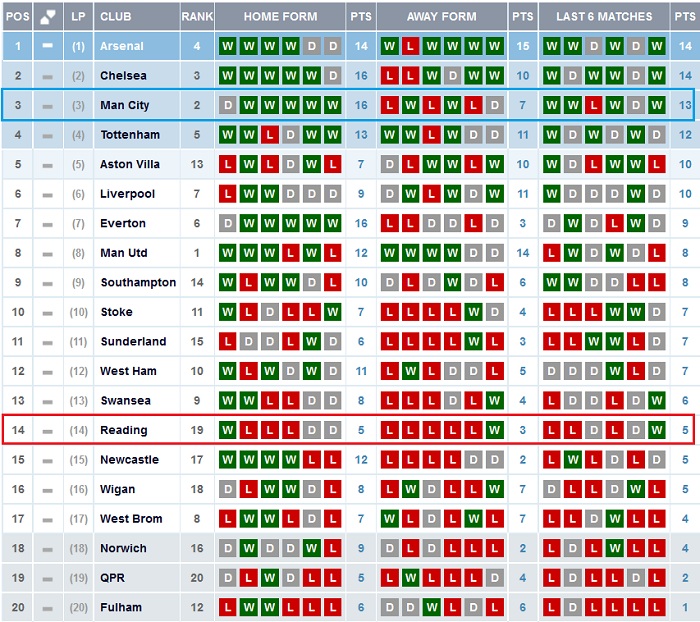Open the Aston Villa club link
The width and height of the screenshot is (700, 622).
pos(130,164)
